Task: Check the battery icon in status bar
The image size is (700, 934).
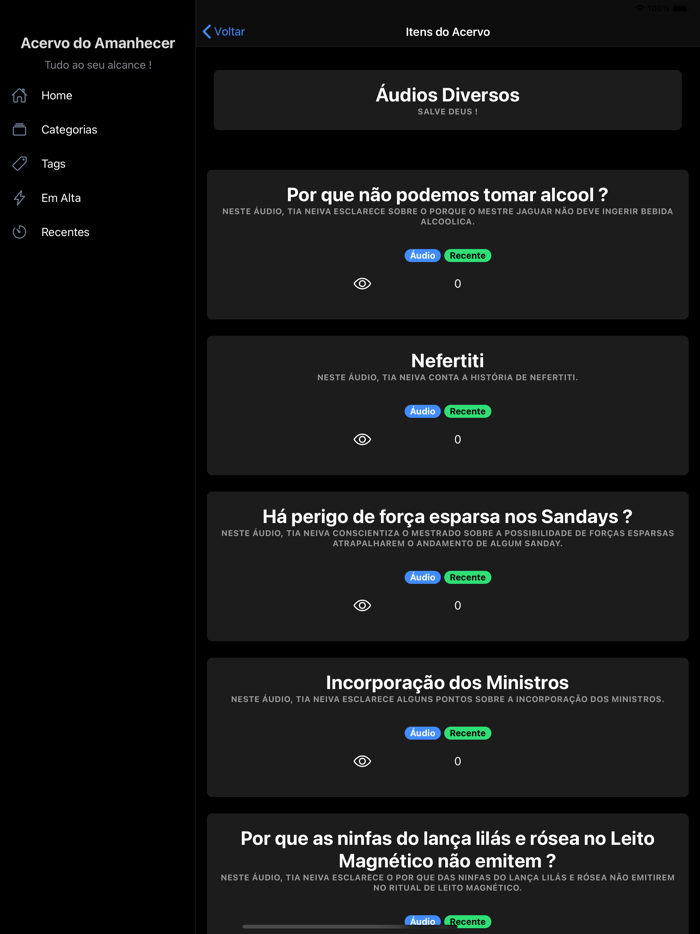Action: [680, 8]
